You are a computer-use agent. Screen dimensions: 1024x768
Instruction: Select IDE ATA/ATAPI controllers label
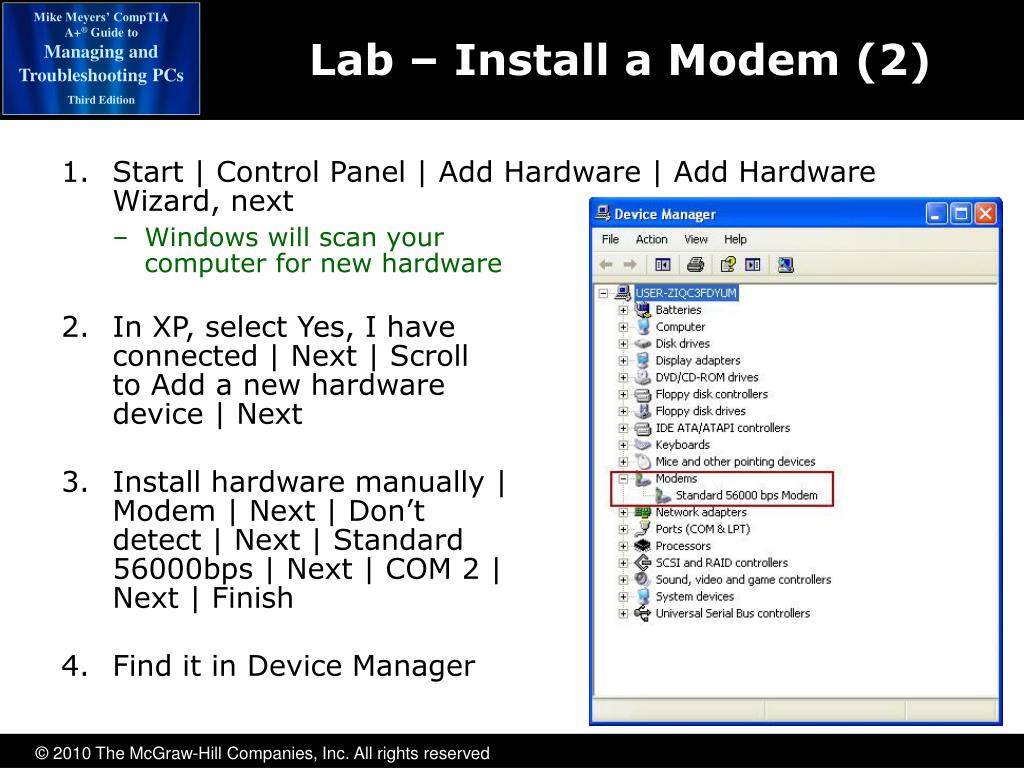click(x=722, y=428)
